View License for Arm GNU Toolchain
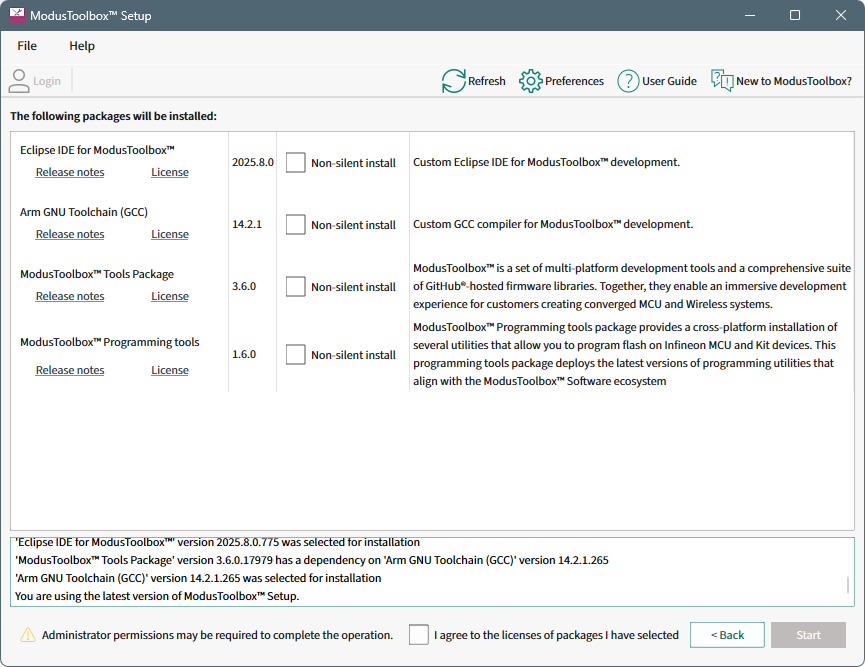865x667 pixels. tap(170, 234)
